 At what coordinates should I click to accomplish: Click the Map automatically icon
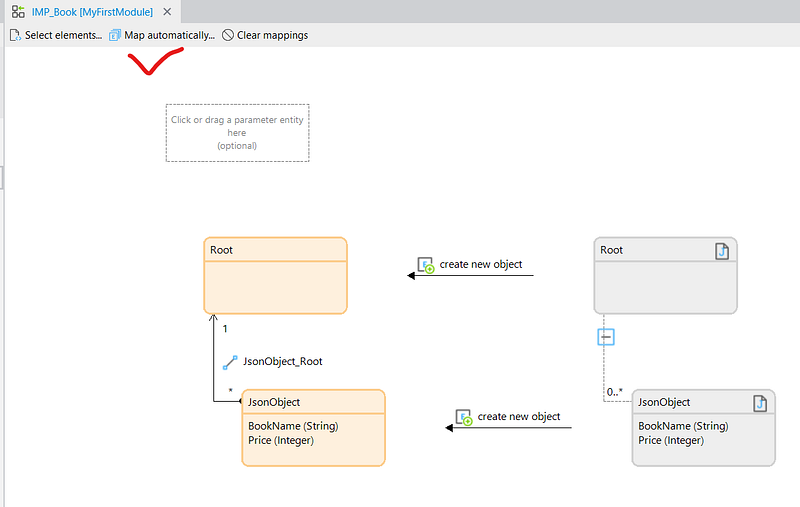click(115, 35)
